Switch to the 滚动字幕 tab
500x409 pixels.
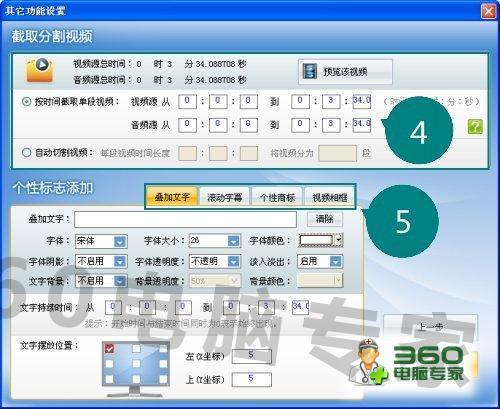click(224, 197)
